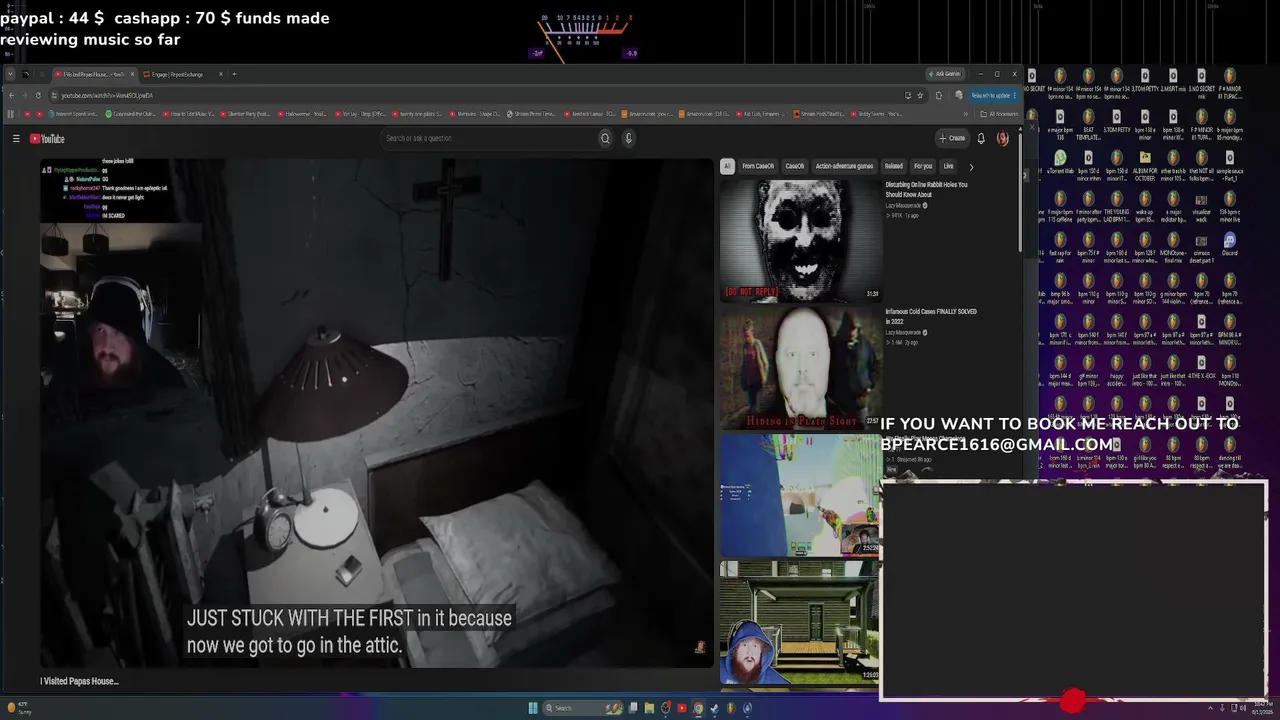Select the visualizer wack desktop file
Viewport: 1280px width, 720px height.
pyautogui.click(x=1202, y=208)
